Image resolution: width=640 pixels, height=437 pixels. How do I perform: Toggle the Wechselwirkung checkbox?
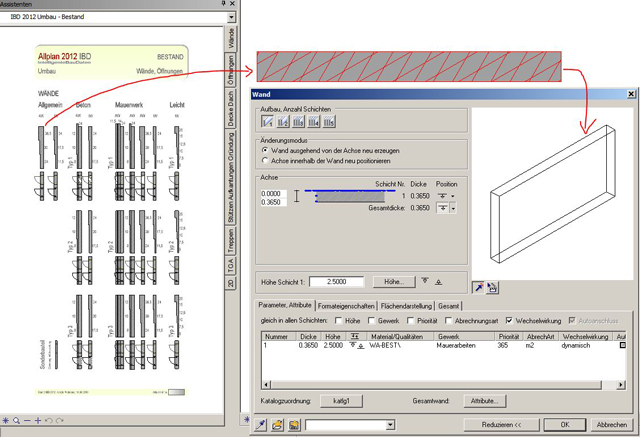tap(510, 320)
